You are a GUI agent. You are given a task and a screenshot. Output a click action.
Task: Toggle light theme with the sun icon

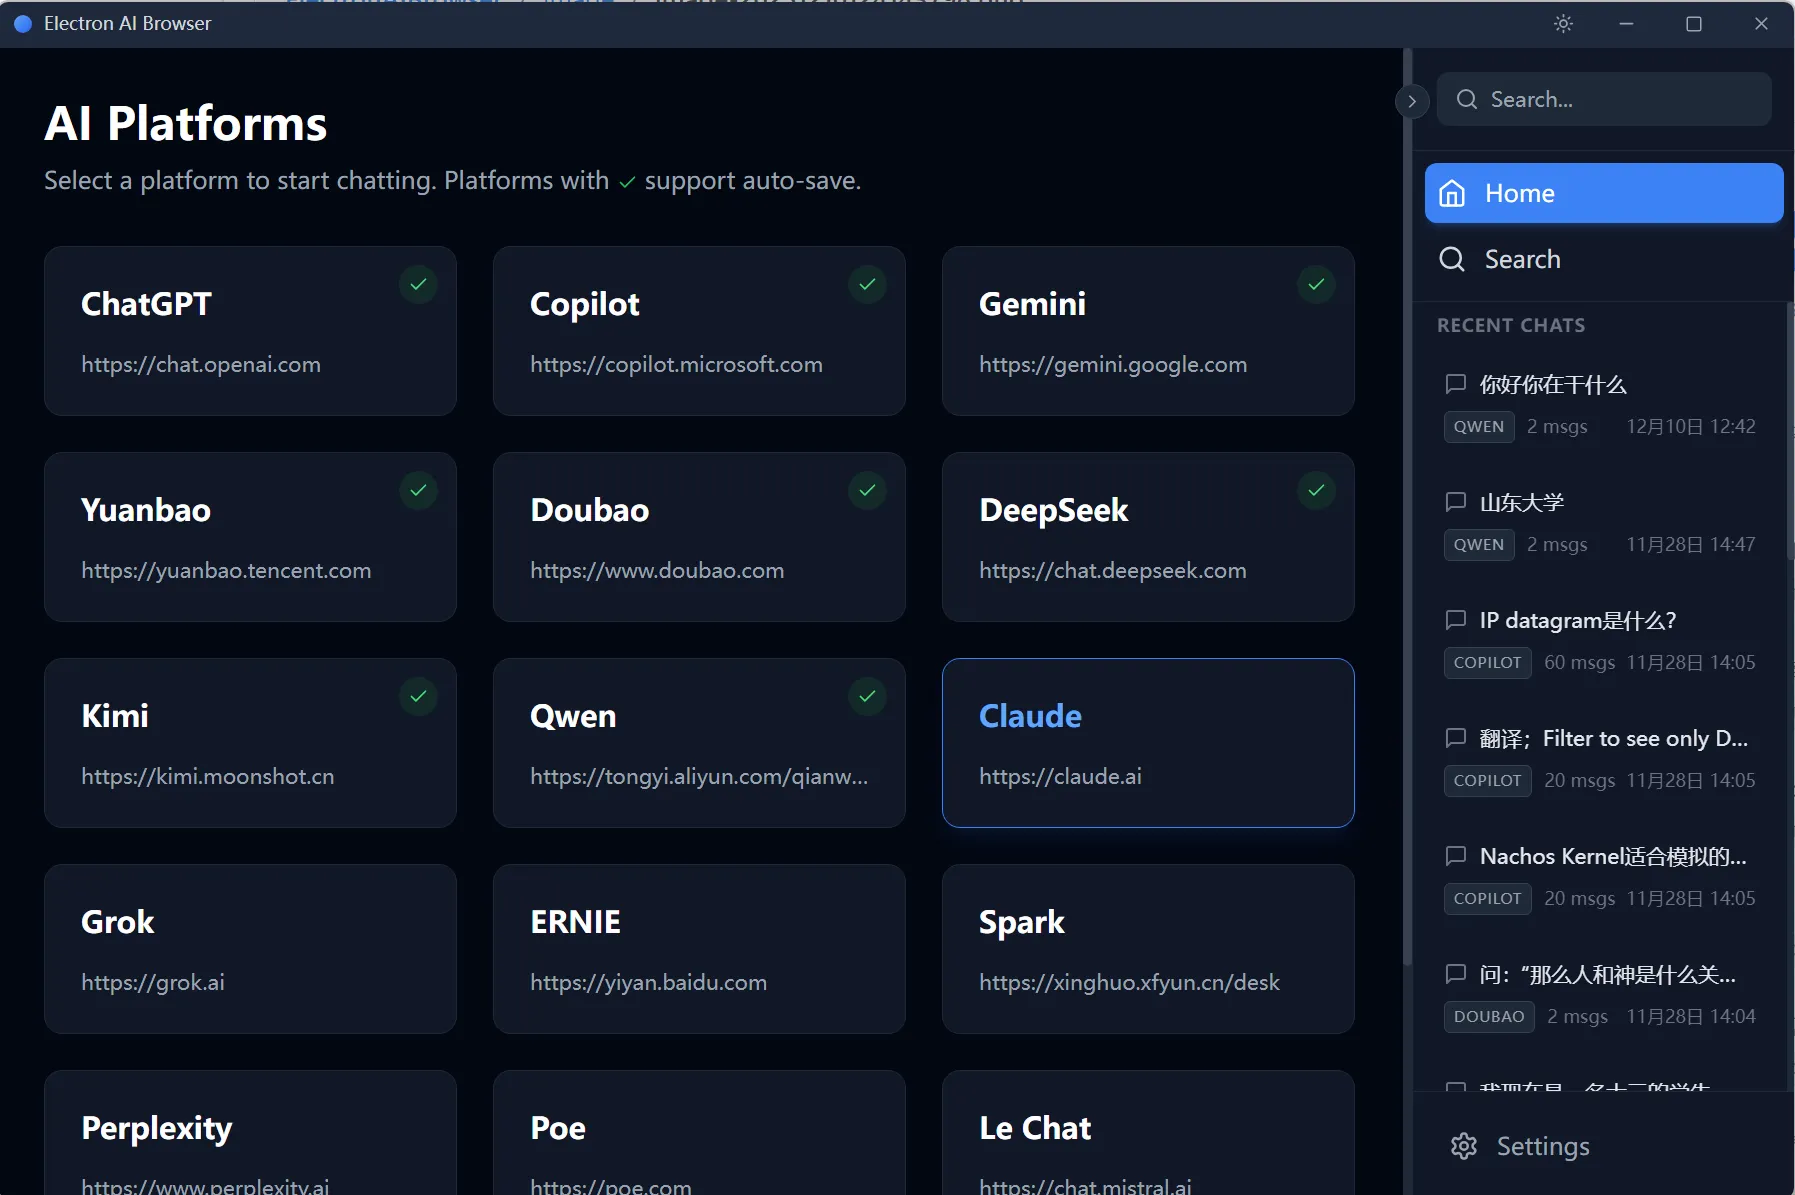[x=1563, y=23]
